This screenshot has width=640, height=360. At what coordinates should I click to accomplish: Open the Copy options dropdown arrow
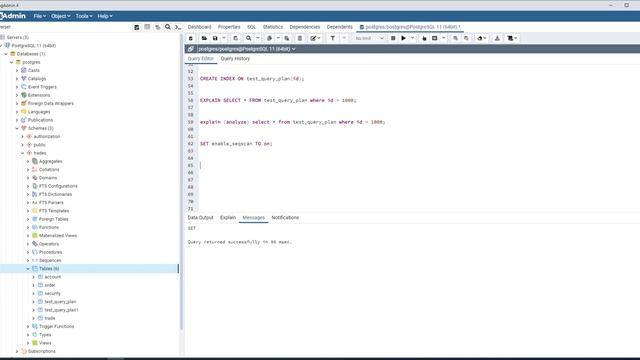tap(278, 38)
